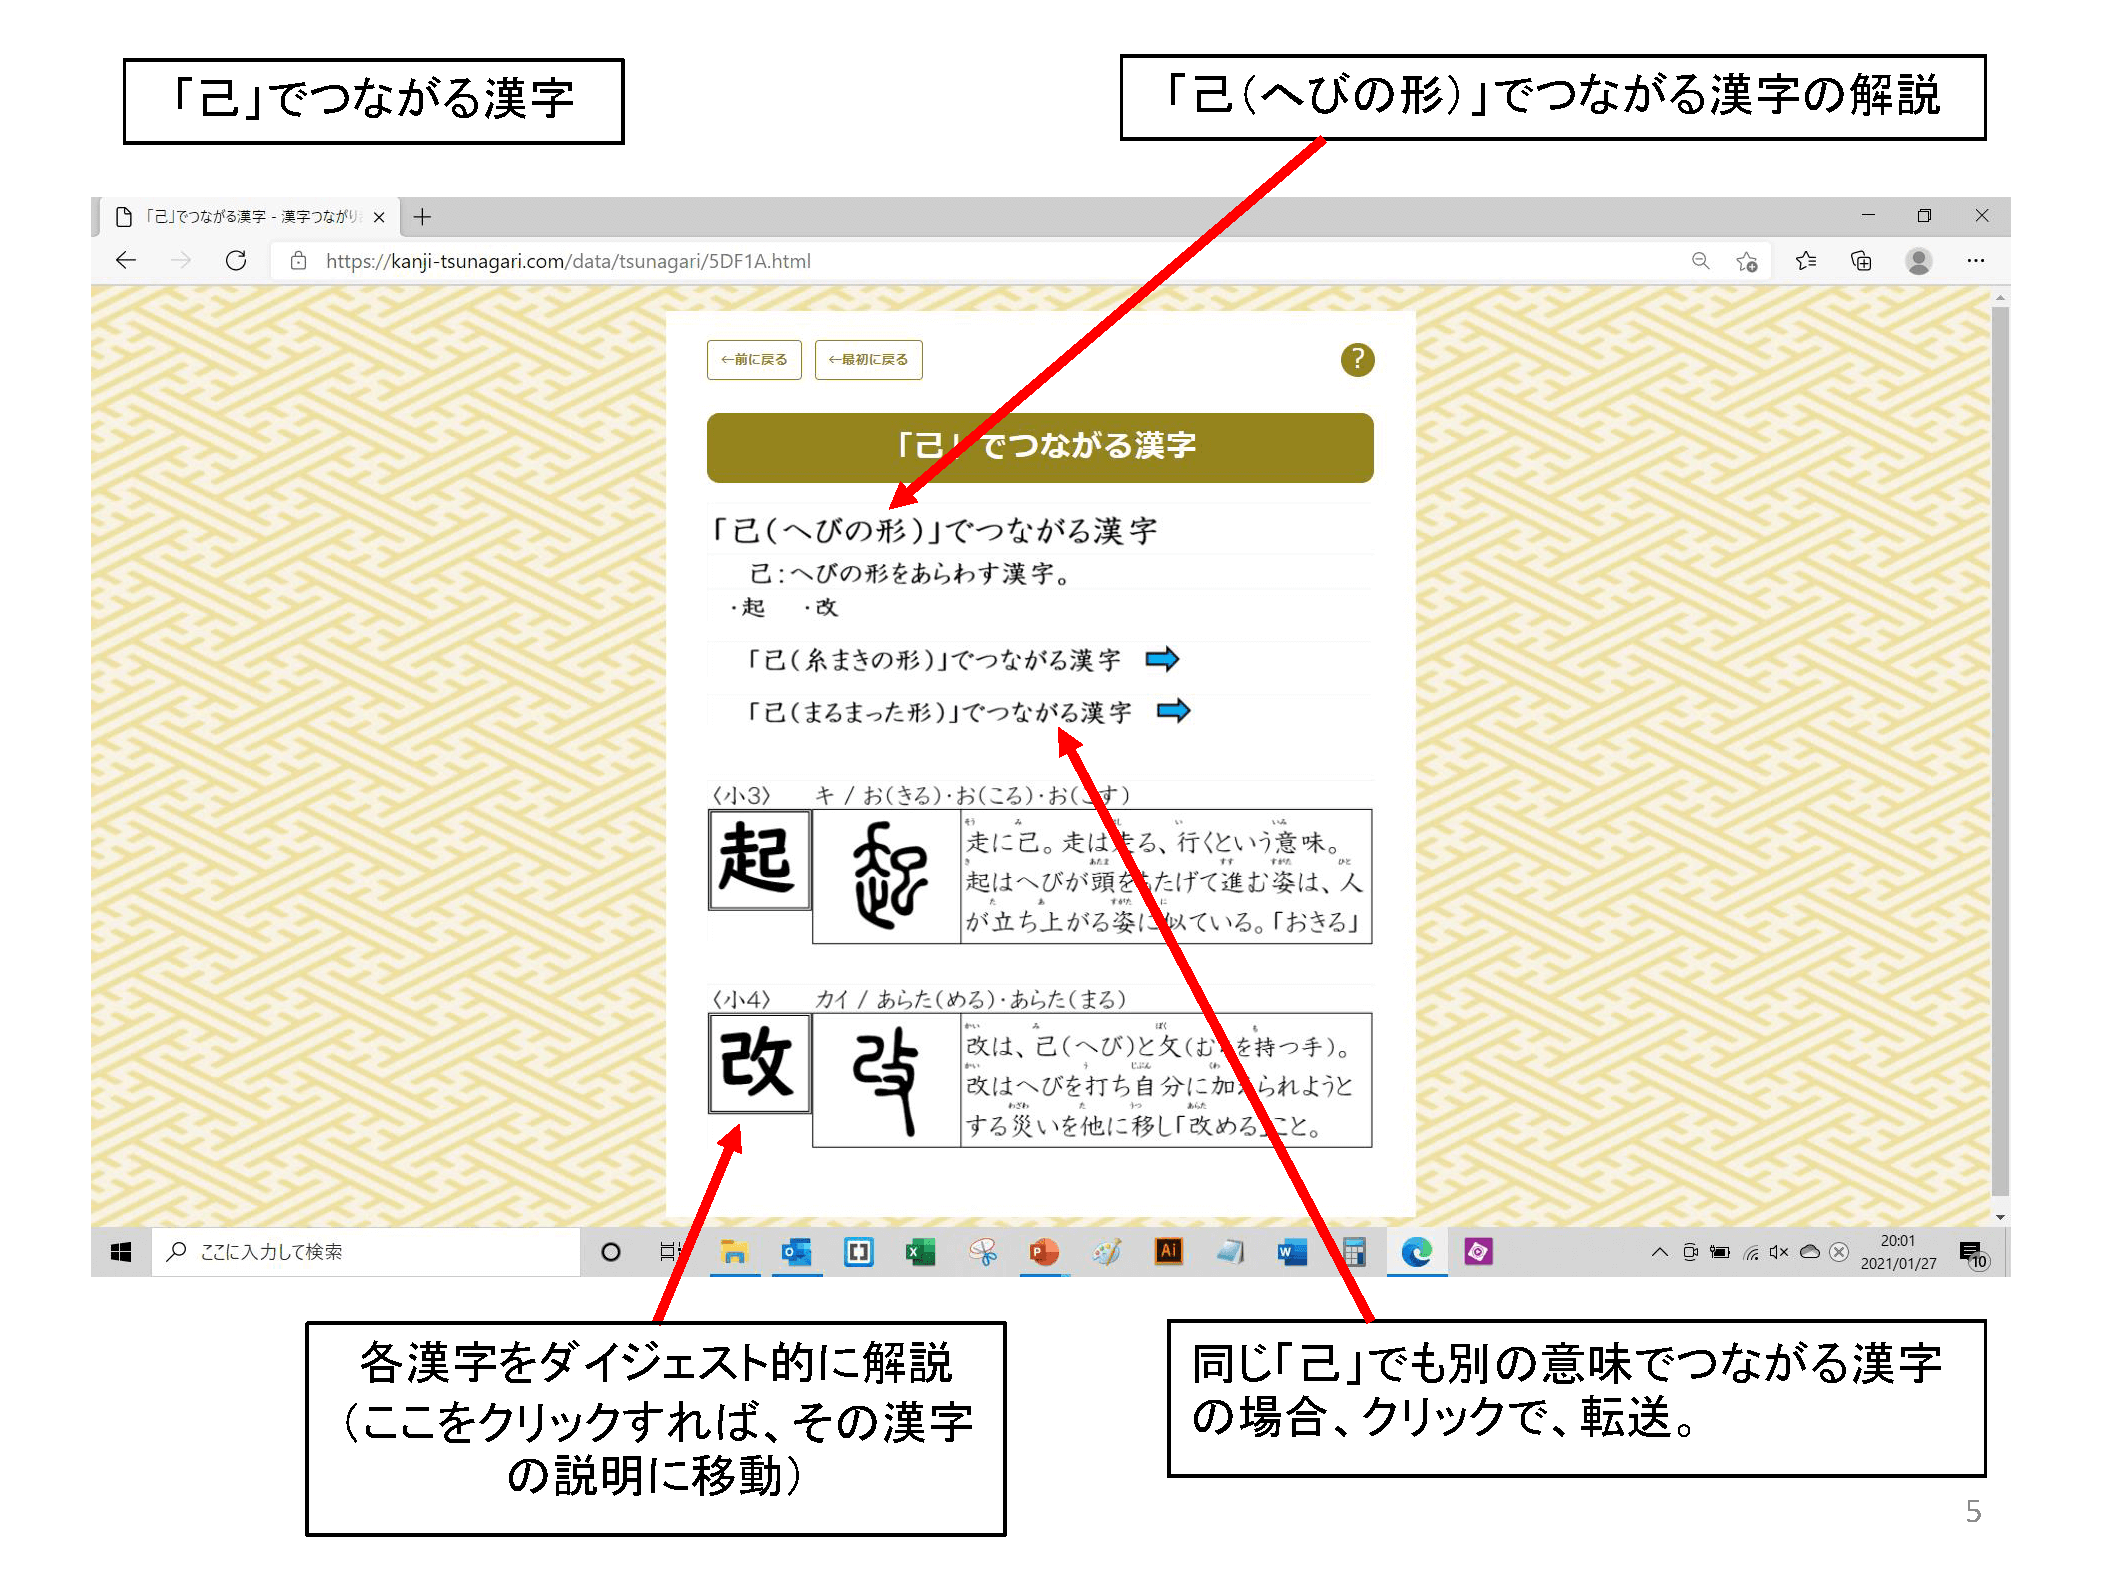Viewport: 2110px width, 1583px height.
Task: Open the favorites list icon
Action: coord(1805,261)
